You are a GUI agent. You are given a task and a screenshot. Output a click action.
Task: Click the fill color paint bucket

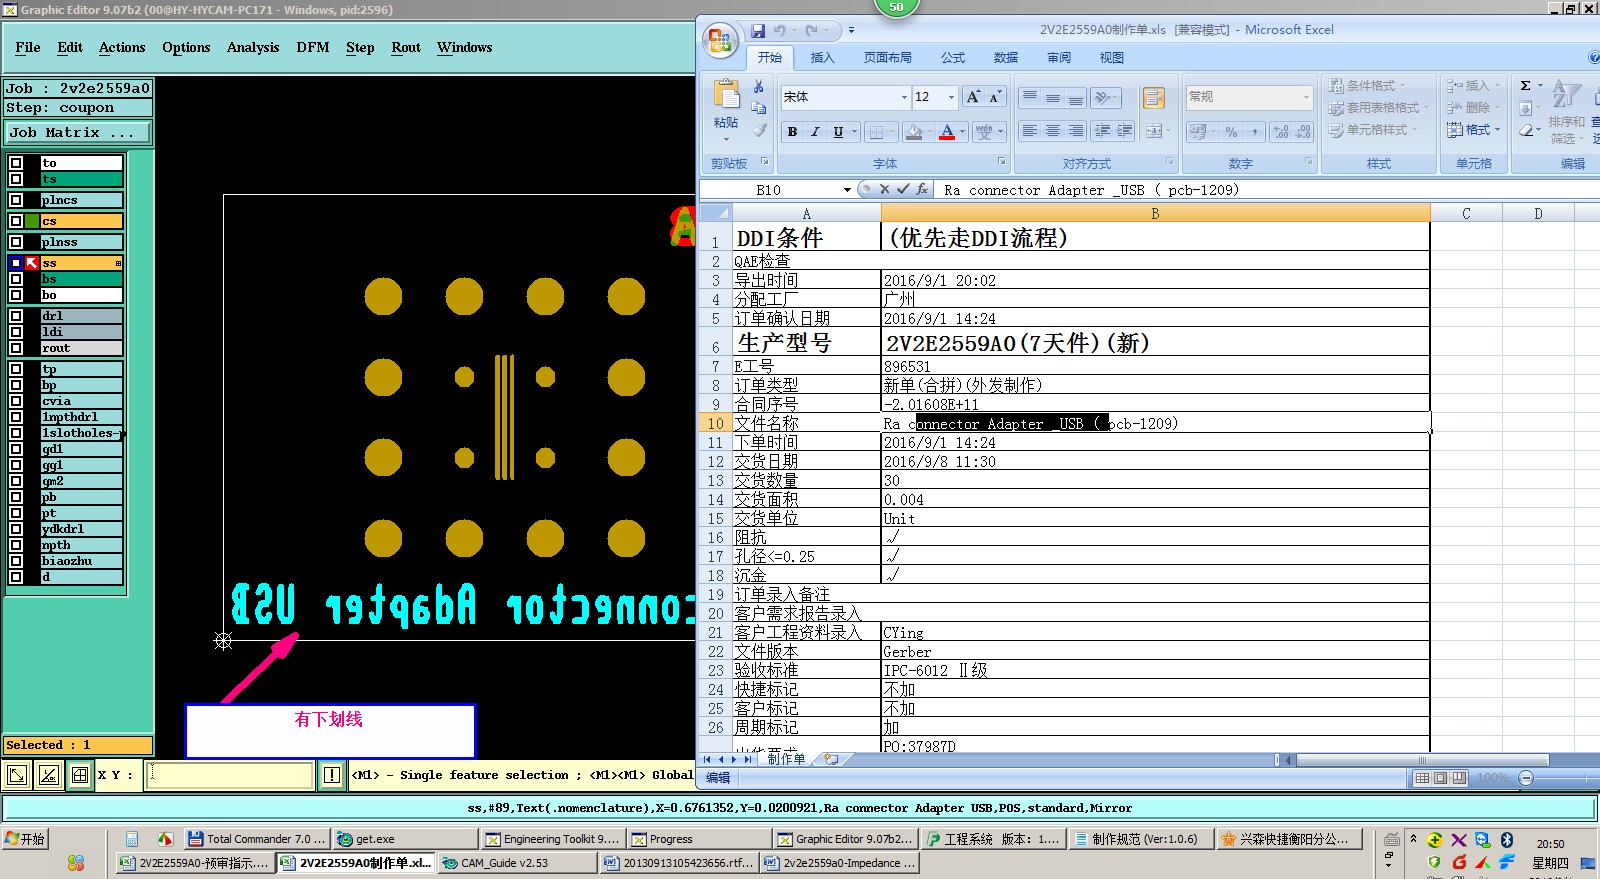point(914,131)
